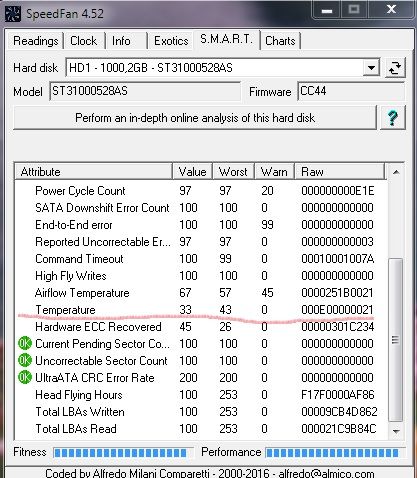
Task: Select the Temperature attribute row
Action: tap(201, 310)
